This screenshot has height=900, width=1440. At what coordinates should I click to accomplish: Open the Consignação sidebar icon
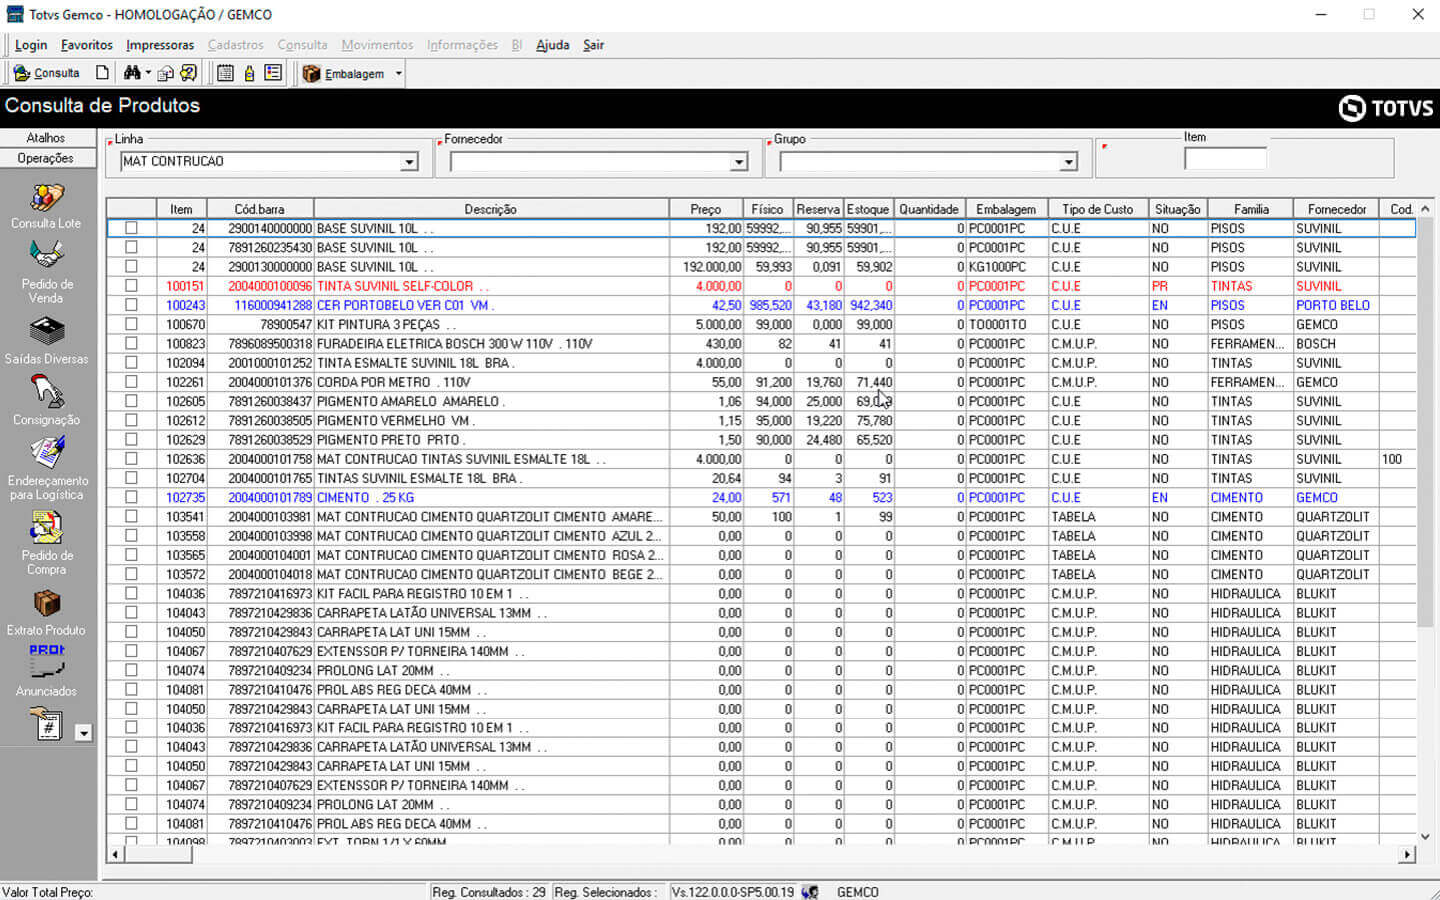pos(46,392)
